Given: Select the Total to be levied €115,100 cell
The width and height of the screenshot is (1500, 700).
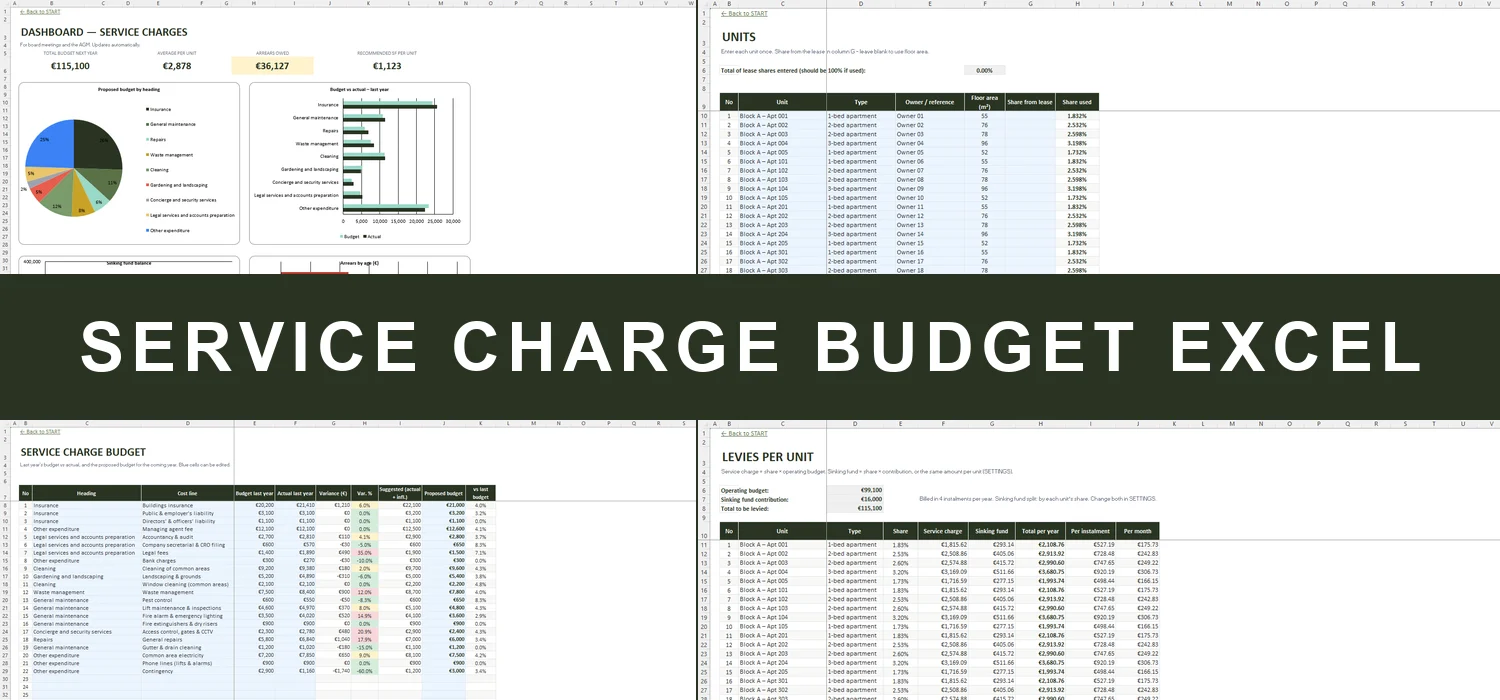Looking at the screenshot, I should point(855,509).
